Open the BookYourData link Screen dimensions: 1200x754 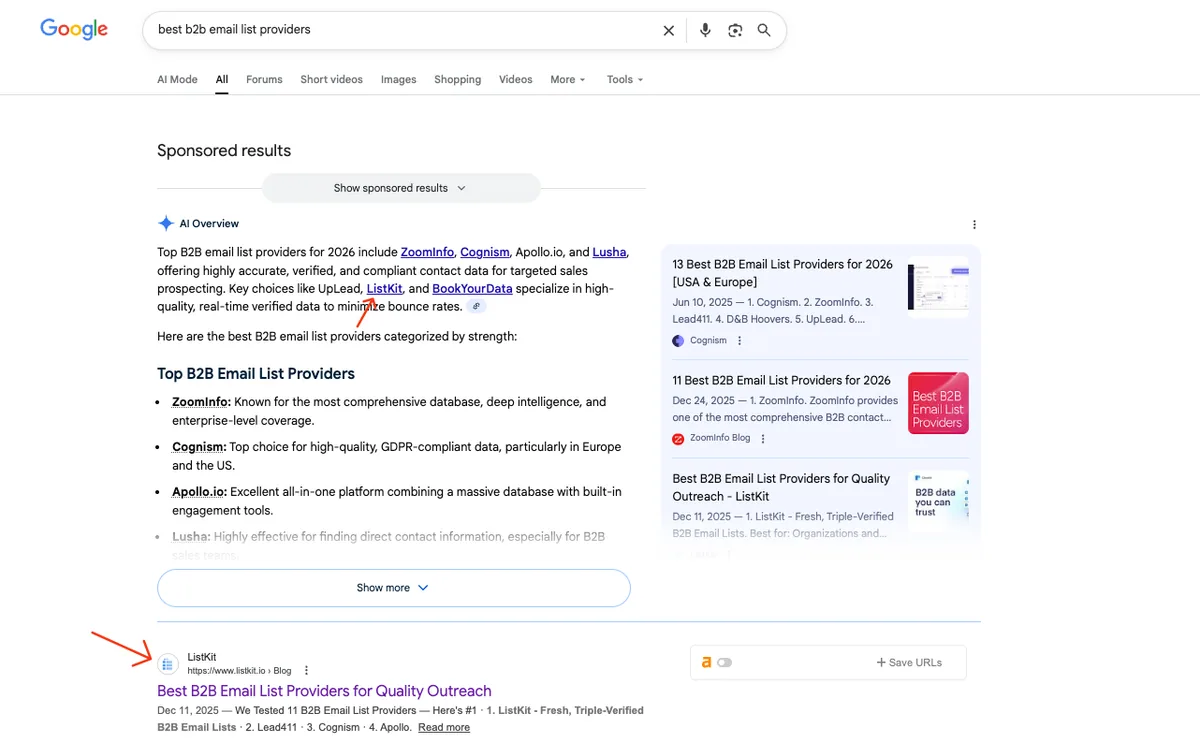coord(472,289)
